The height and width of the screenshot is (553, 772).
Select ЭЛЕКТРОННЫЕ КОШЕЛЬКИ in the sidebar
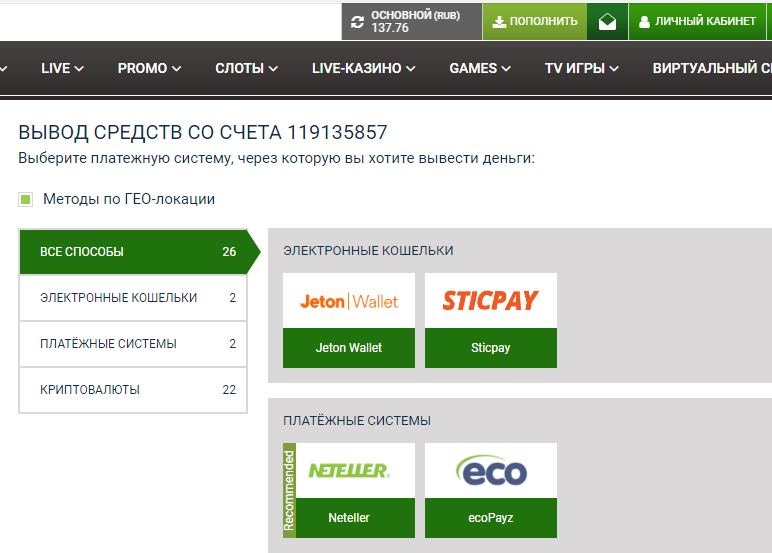point(133,297)
